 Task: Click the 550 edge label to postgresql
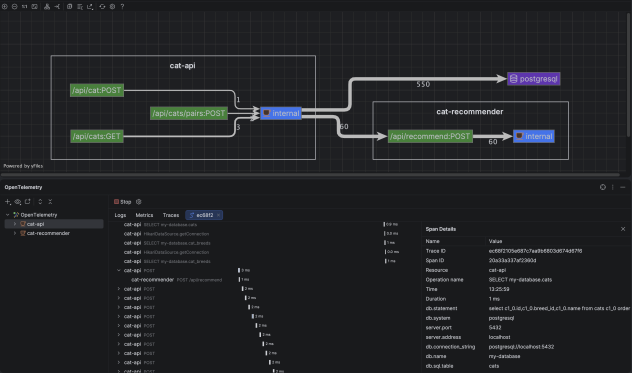[423, 84]
